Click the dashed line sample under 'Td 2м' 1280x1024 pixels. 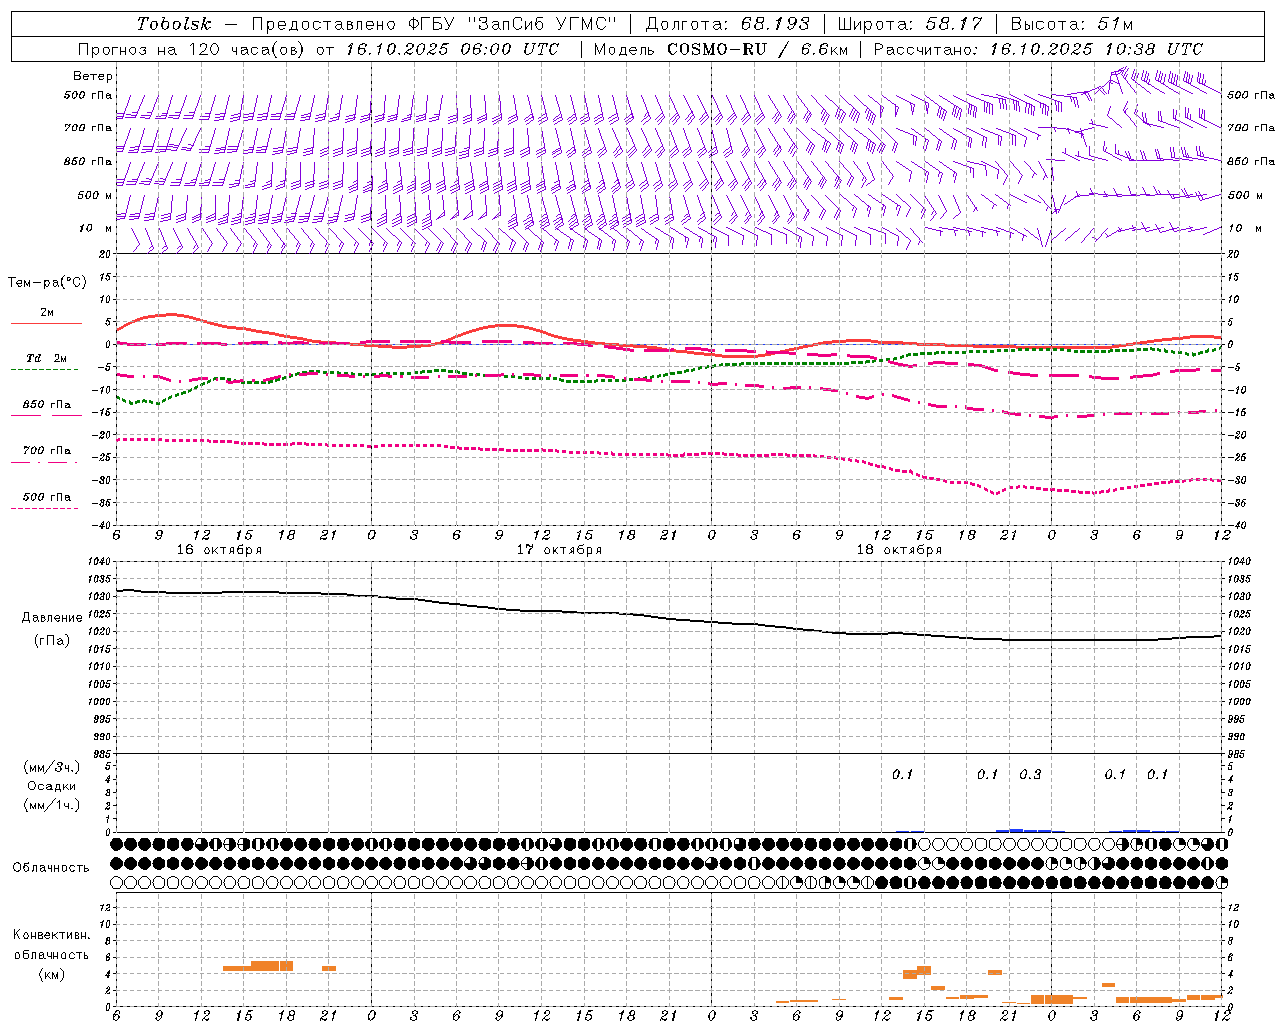44,370
